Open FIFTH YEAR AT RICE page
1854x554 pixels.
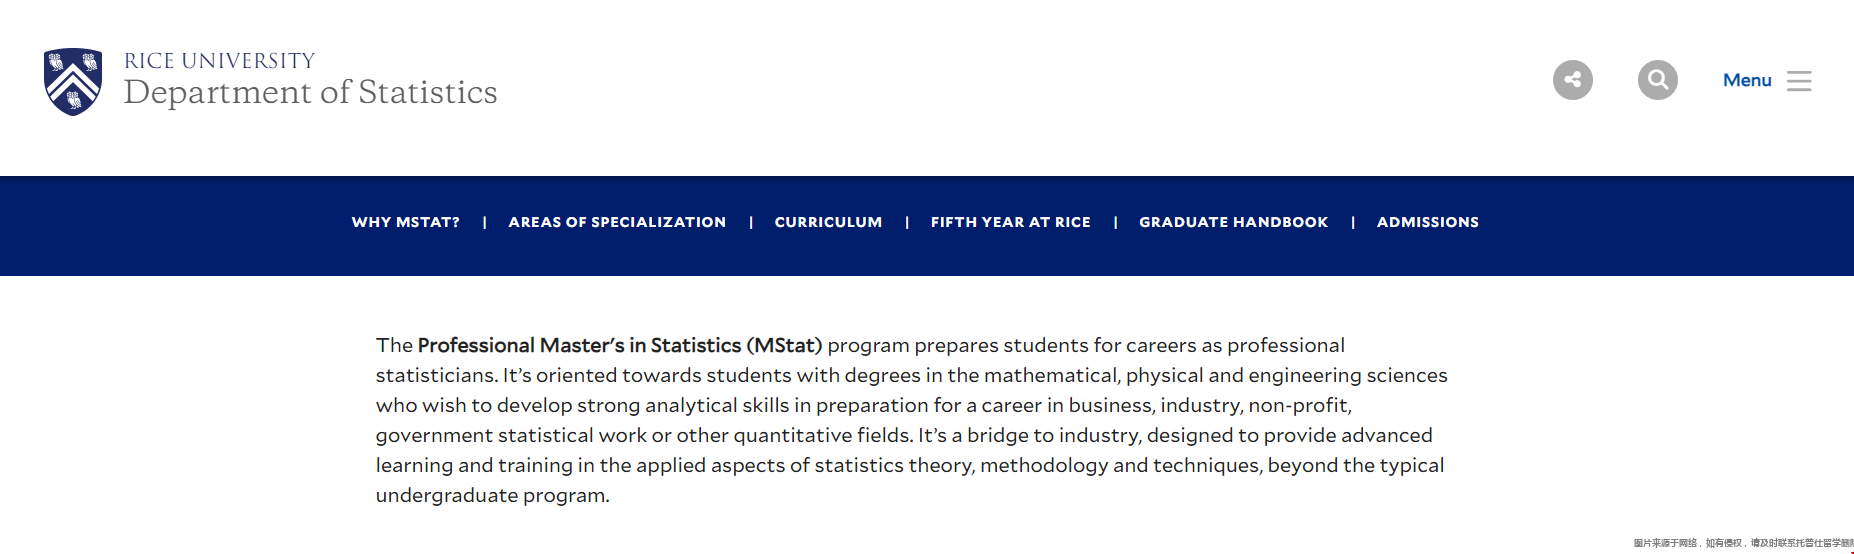[x=1010, y=222]
